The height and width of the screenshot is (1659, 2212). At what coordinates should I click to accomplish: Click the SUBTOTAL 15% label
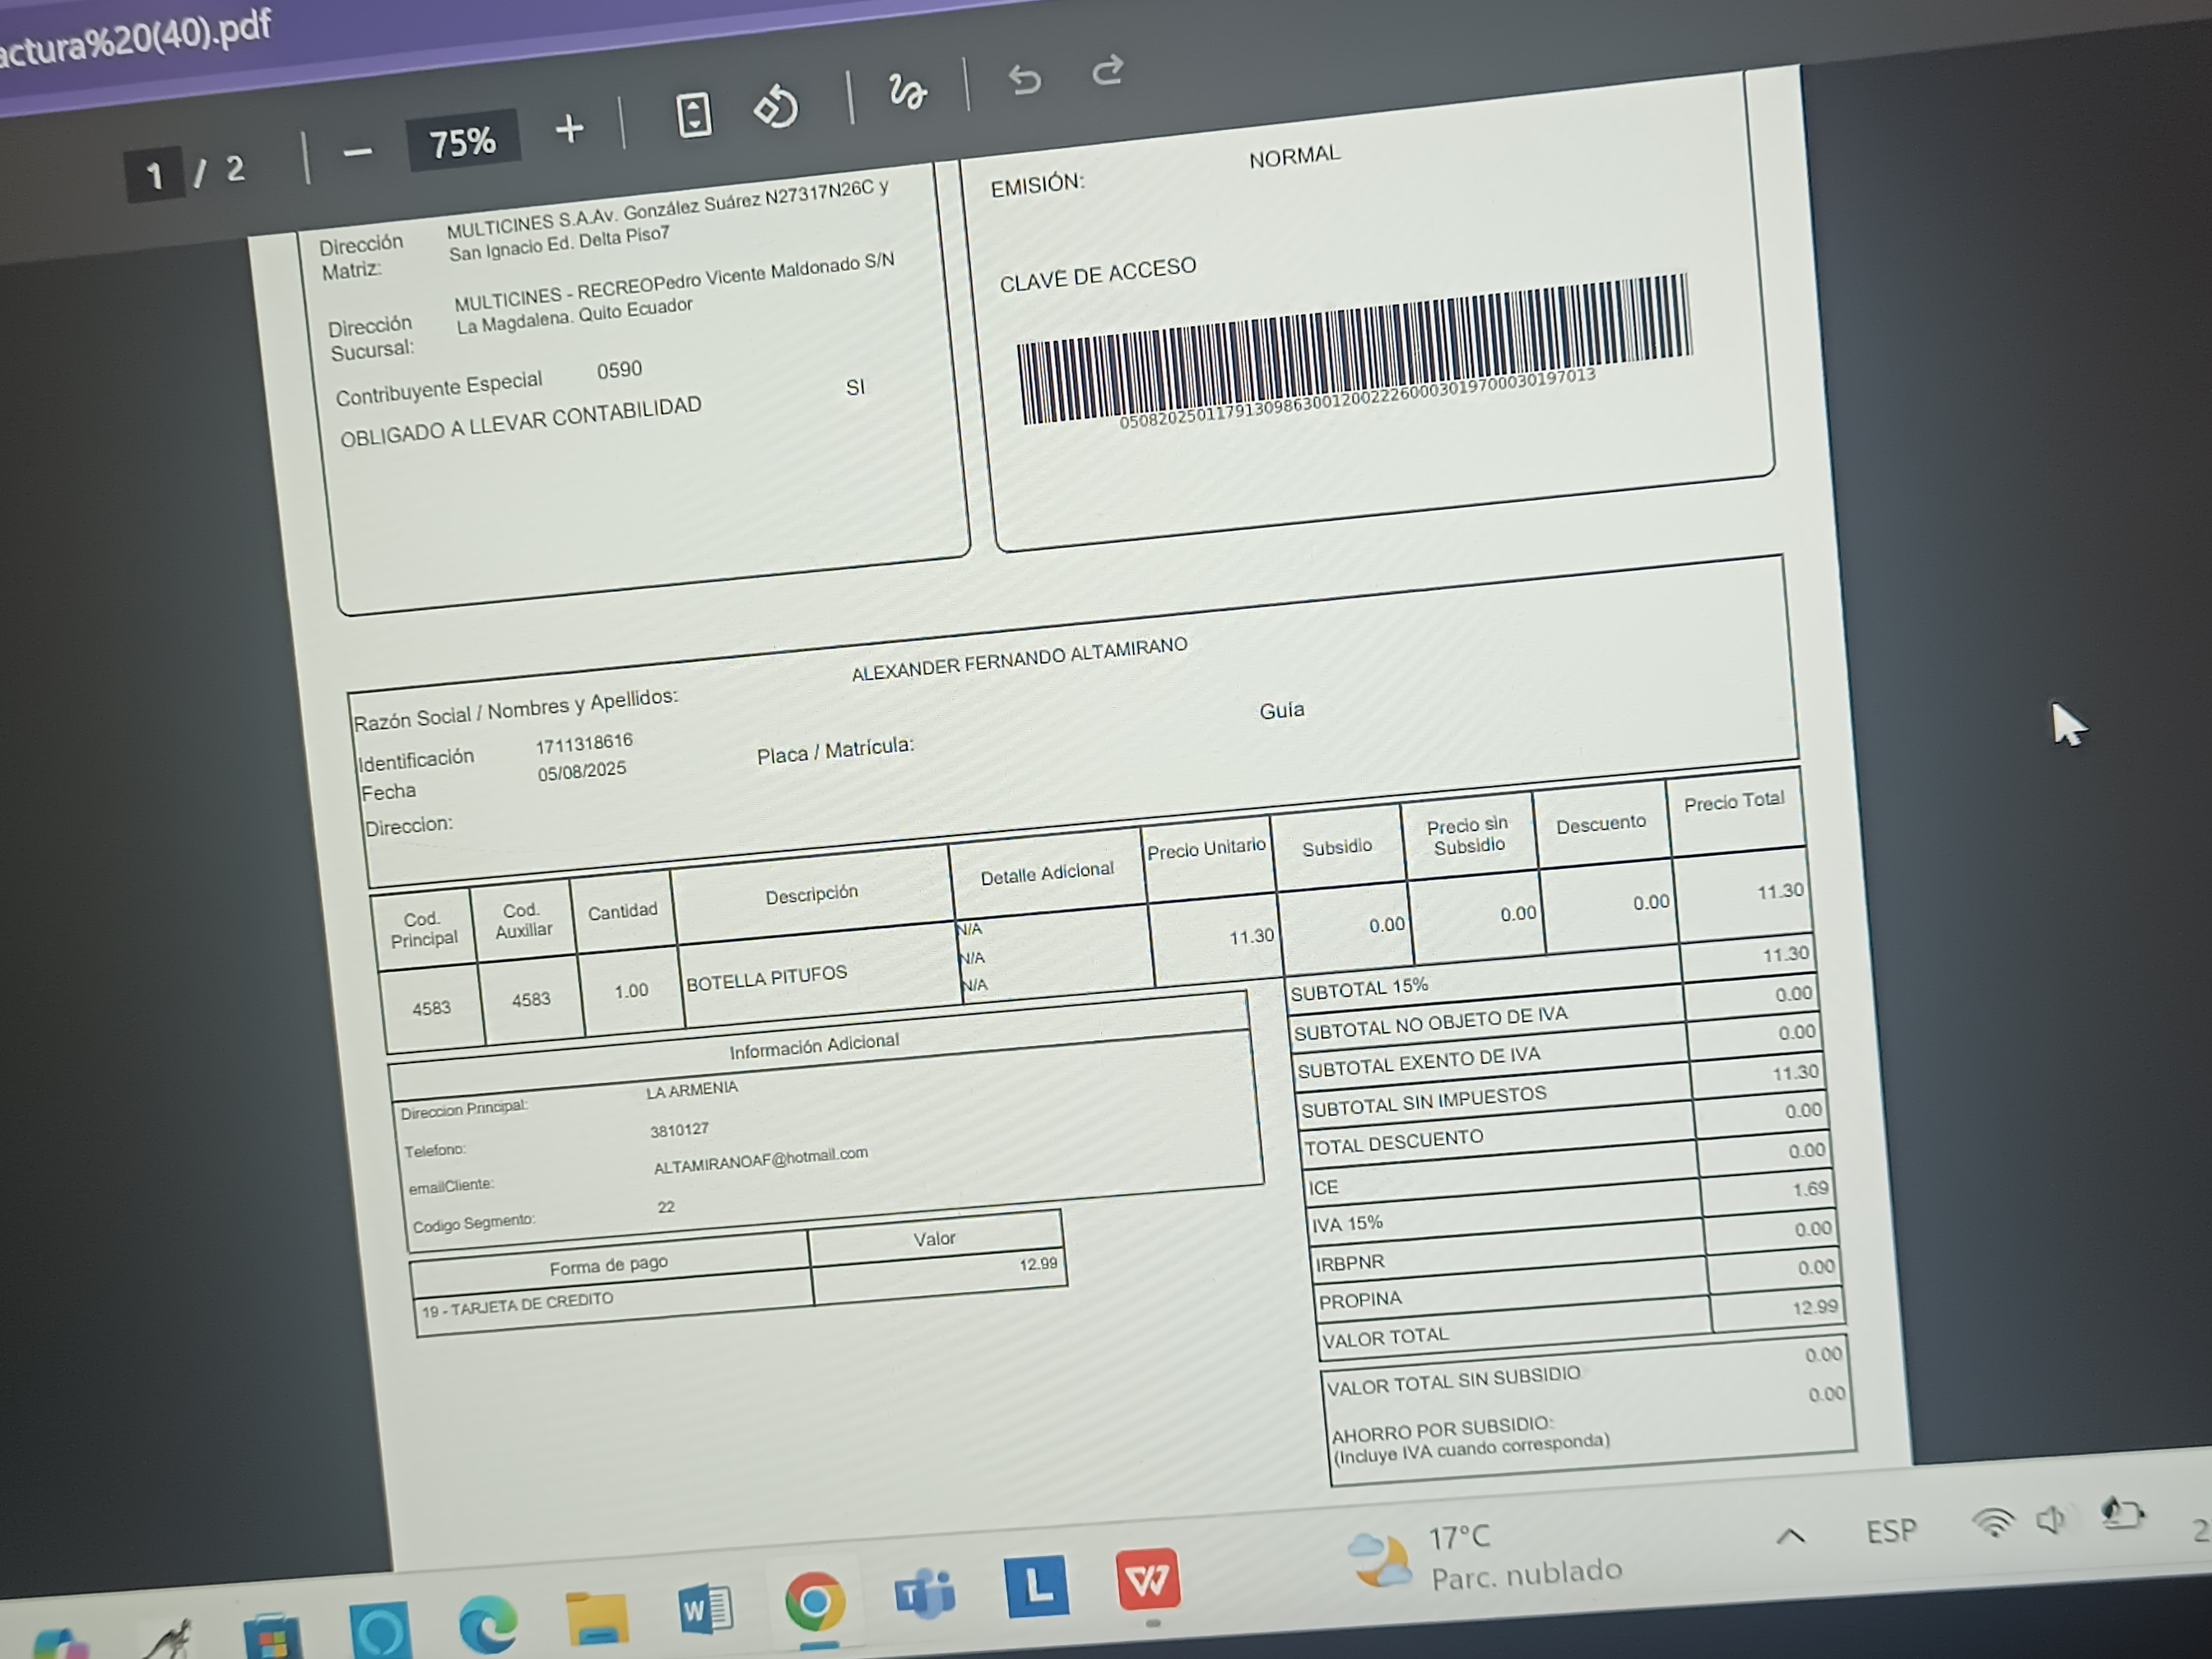pos(1359,988)
